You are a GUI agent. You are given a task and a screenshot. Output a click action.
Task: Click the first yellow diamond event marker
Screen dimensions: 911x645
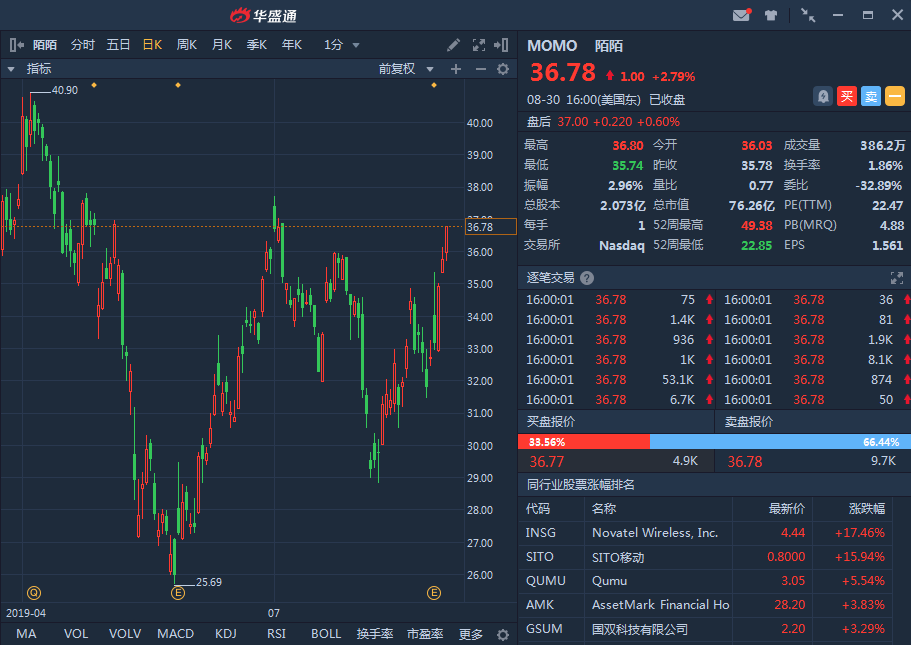[x=94, y=85]
